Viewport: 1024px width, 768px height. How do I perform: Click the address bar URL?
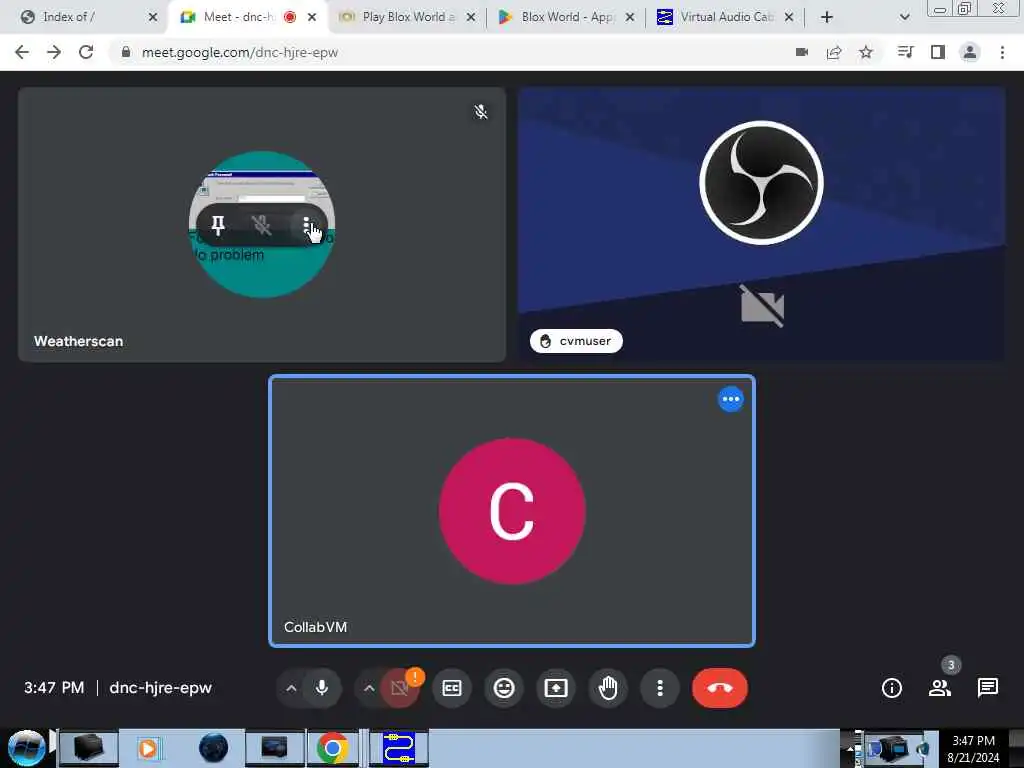click(240, 52)
